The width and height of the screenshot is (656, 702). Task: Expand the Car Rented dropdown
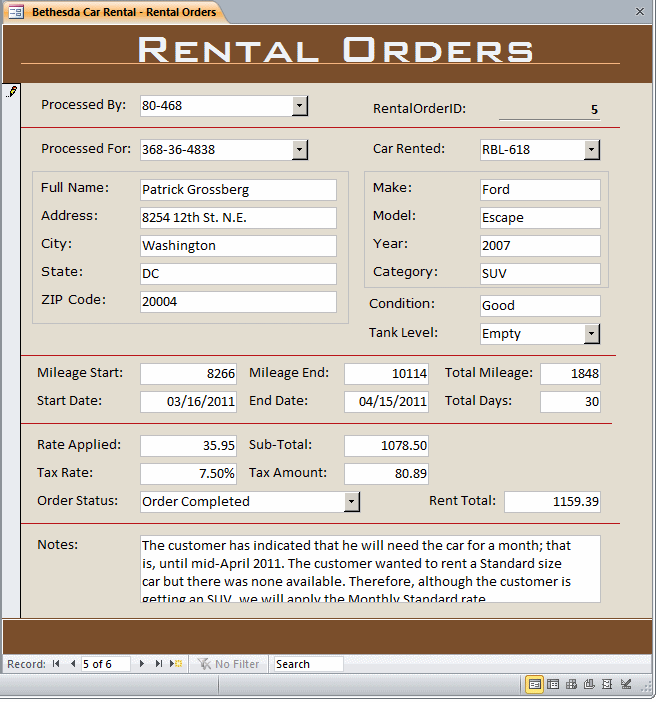pyautogui.click(x=592, y=150)
